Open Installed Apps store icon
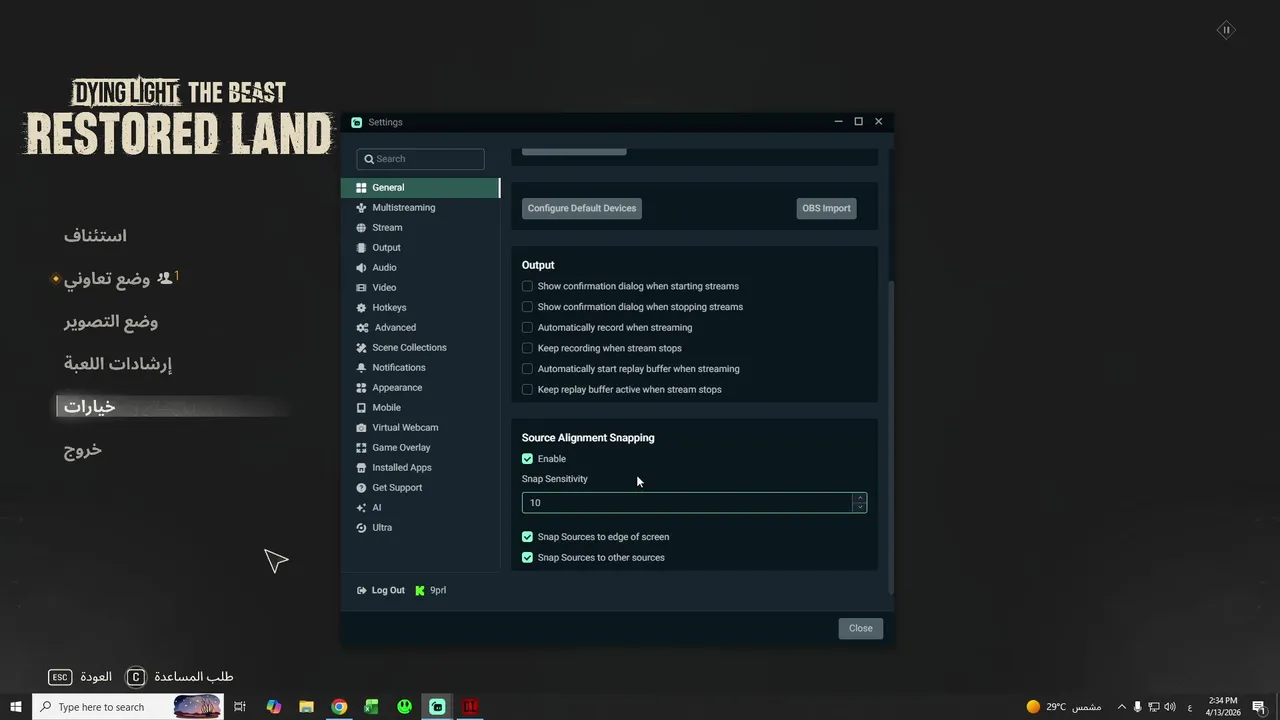 tap(362, 468)
